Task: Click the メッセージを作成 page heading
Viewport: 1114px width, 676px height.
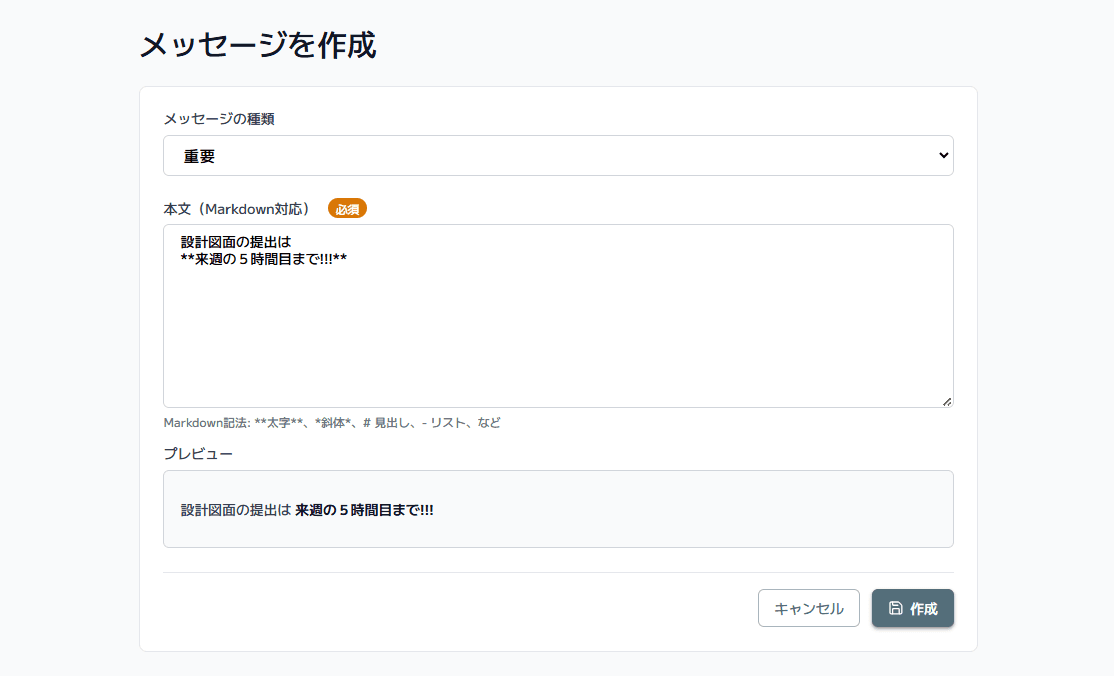Action: pos(258,45)
